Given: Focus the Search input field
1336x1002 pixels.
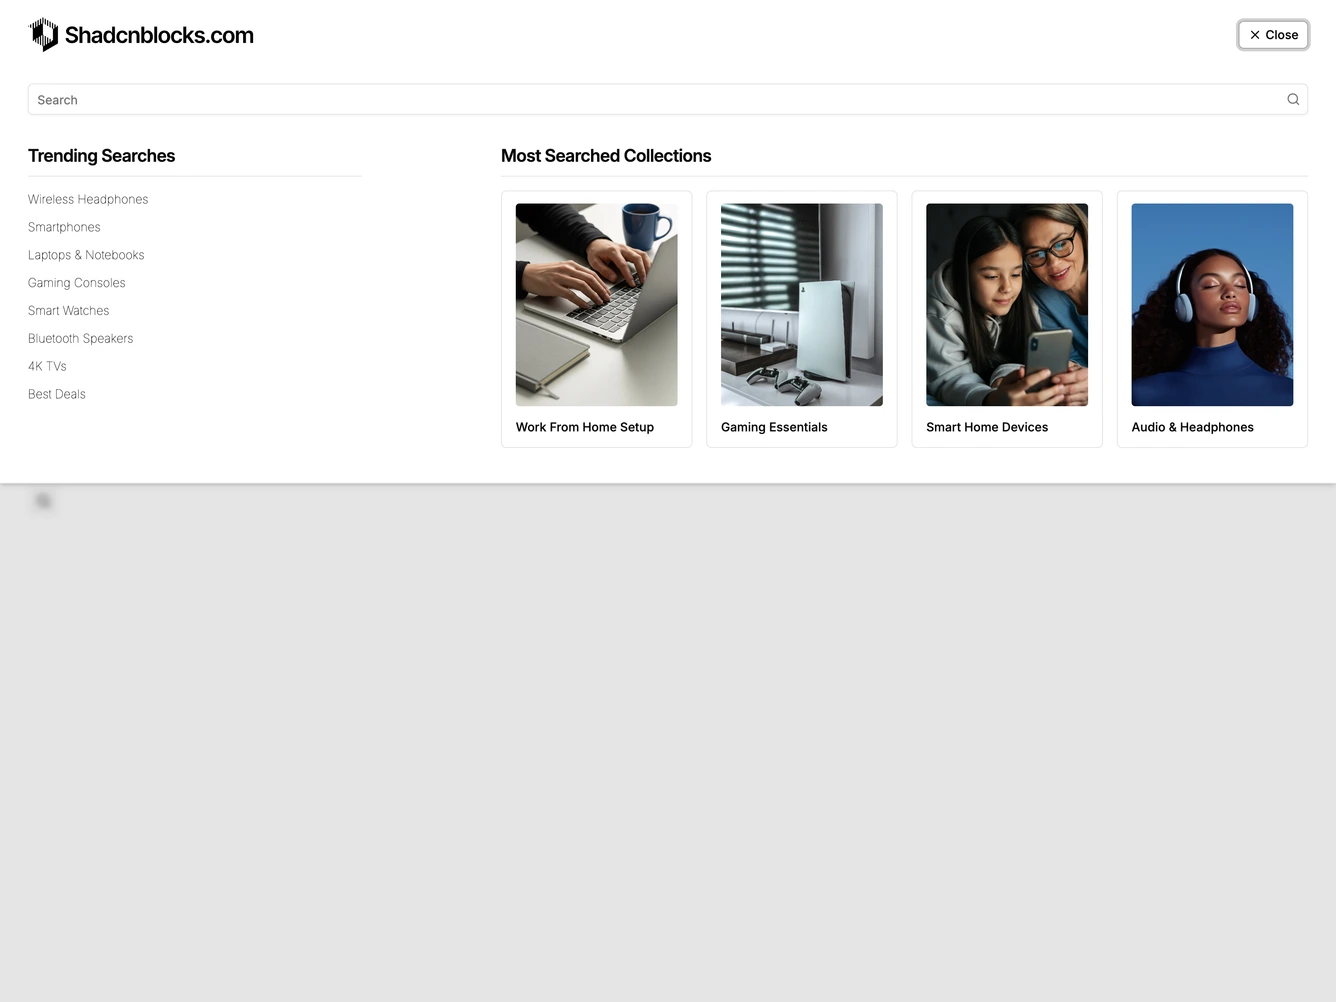Looking at the screenshot, I should 668,99.
